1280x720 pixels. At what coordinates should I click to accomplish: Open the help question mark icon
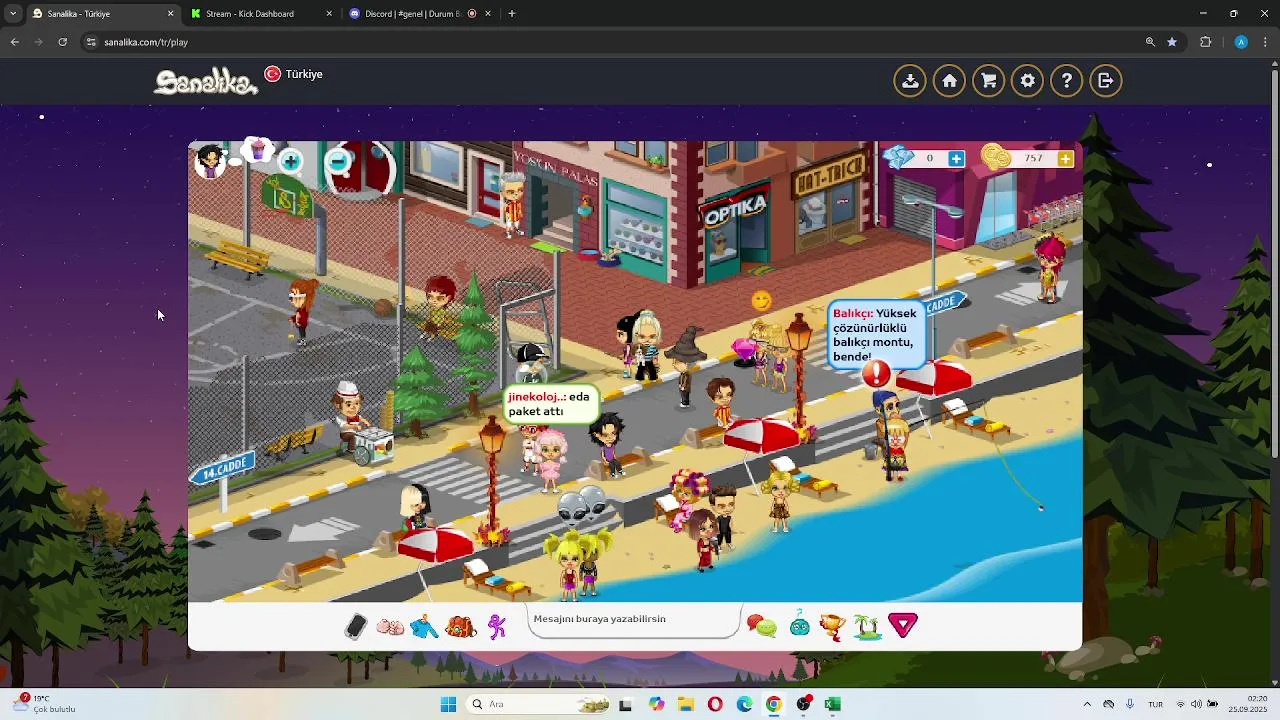tap(1067, 81)
